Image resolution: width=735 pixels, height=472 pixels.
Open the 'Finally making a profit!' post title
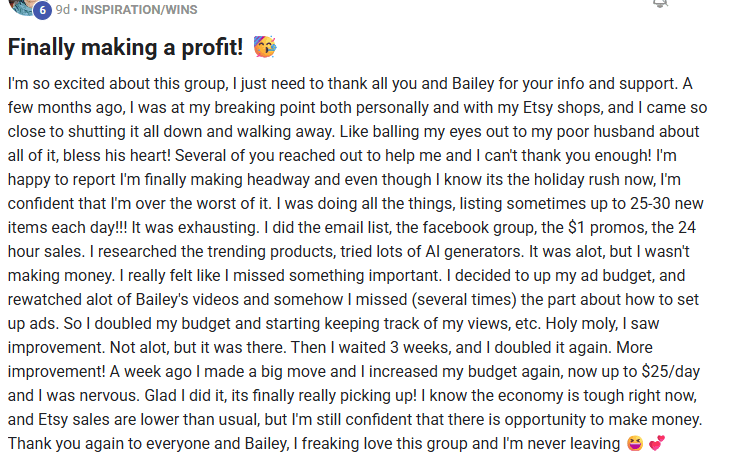point(126,47)
